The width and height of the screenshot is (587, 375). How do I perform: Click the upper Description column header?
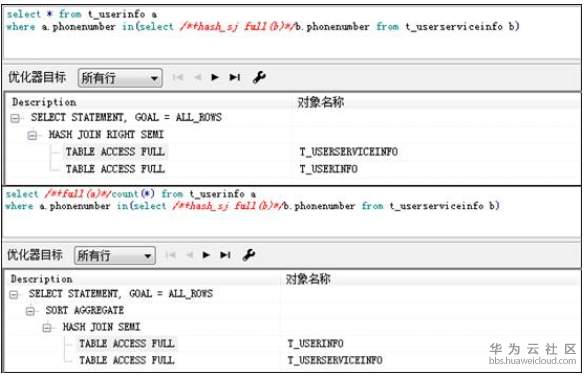tap(44, 102)
